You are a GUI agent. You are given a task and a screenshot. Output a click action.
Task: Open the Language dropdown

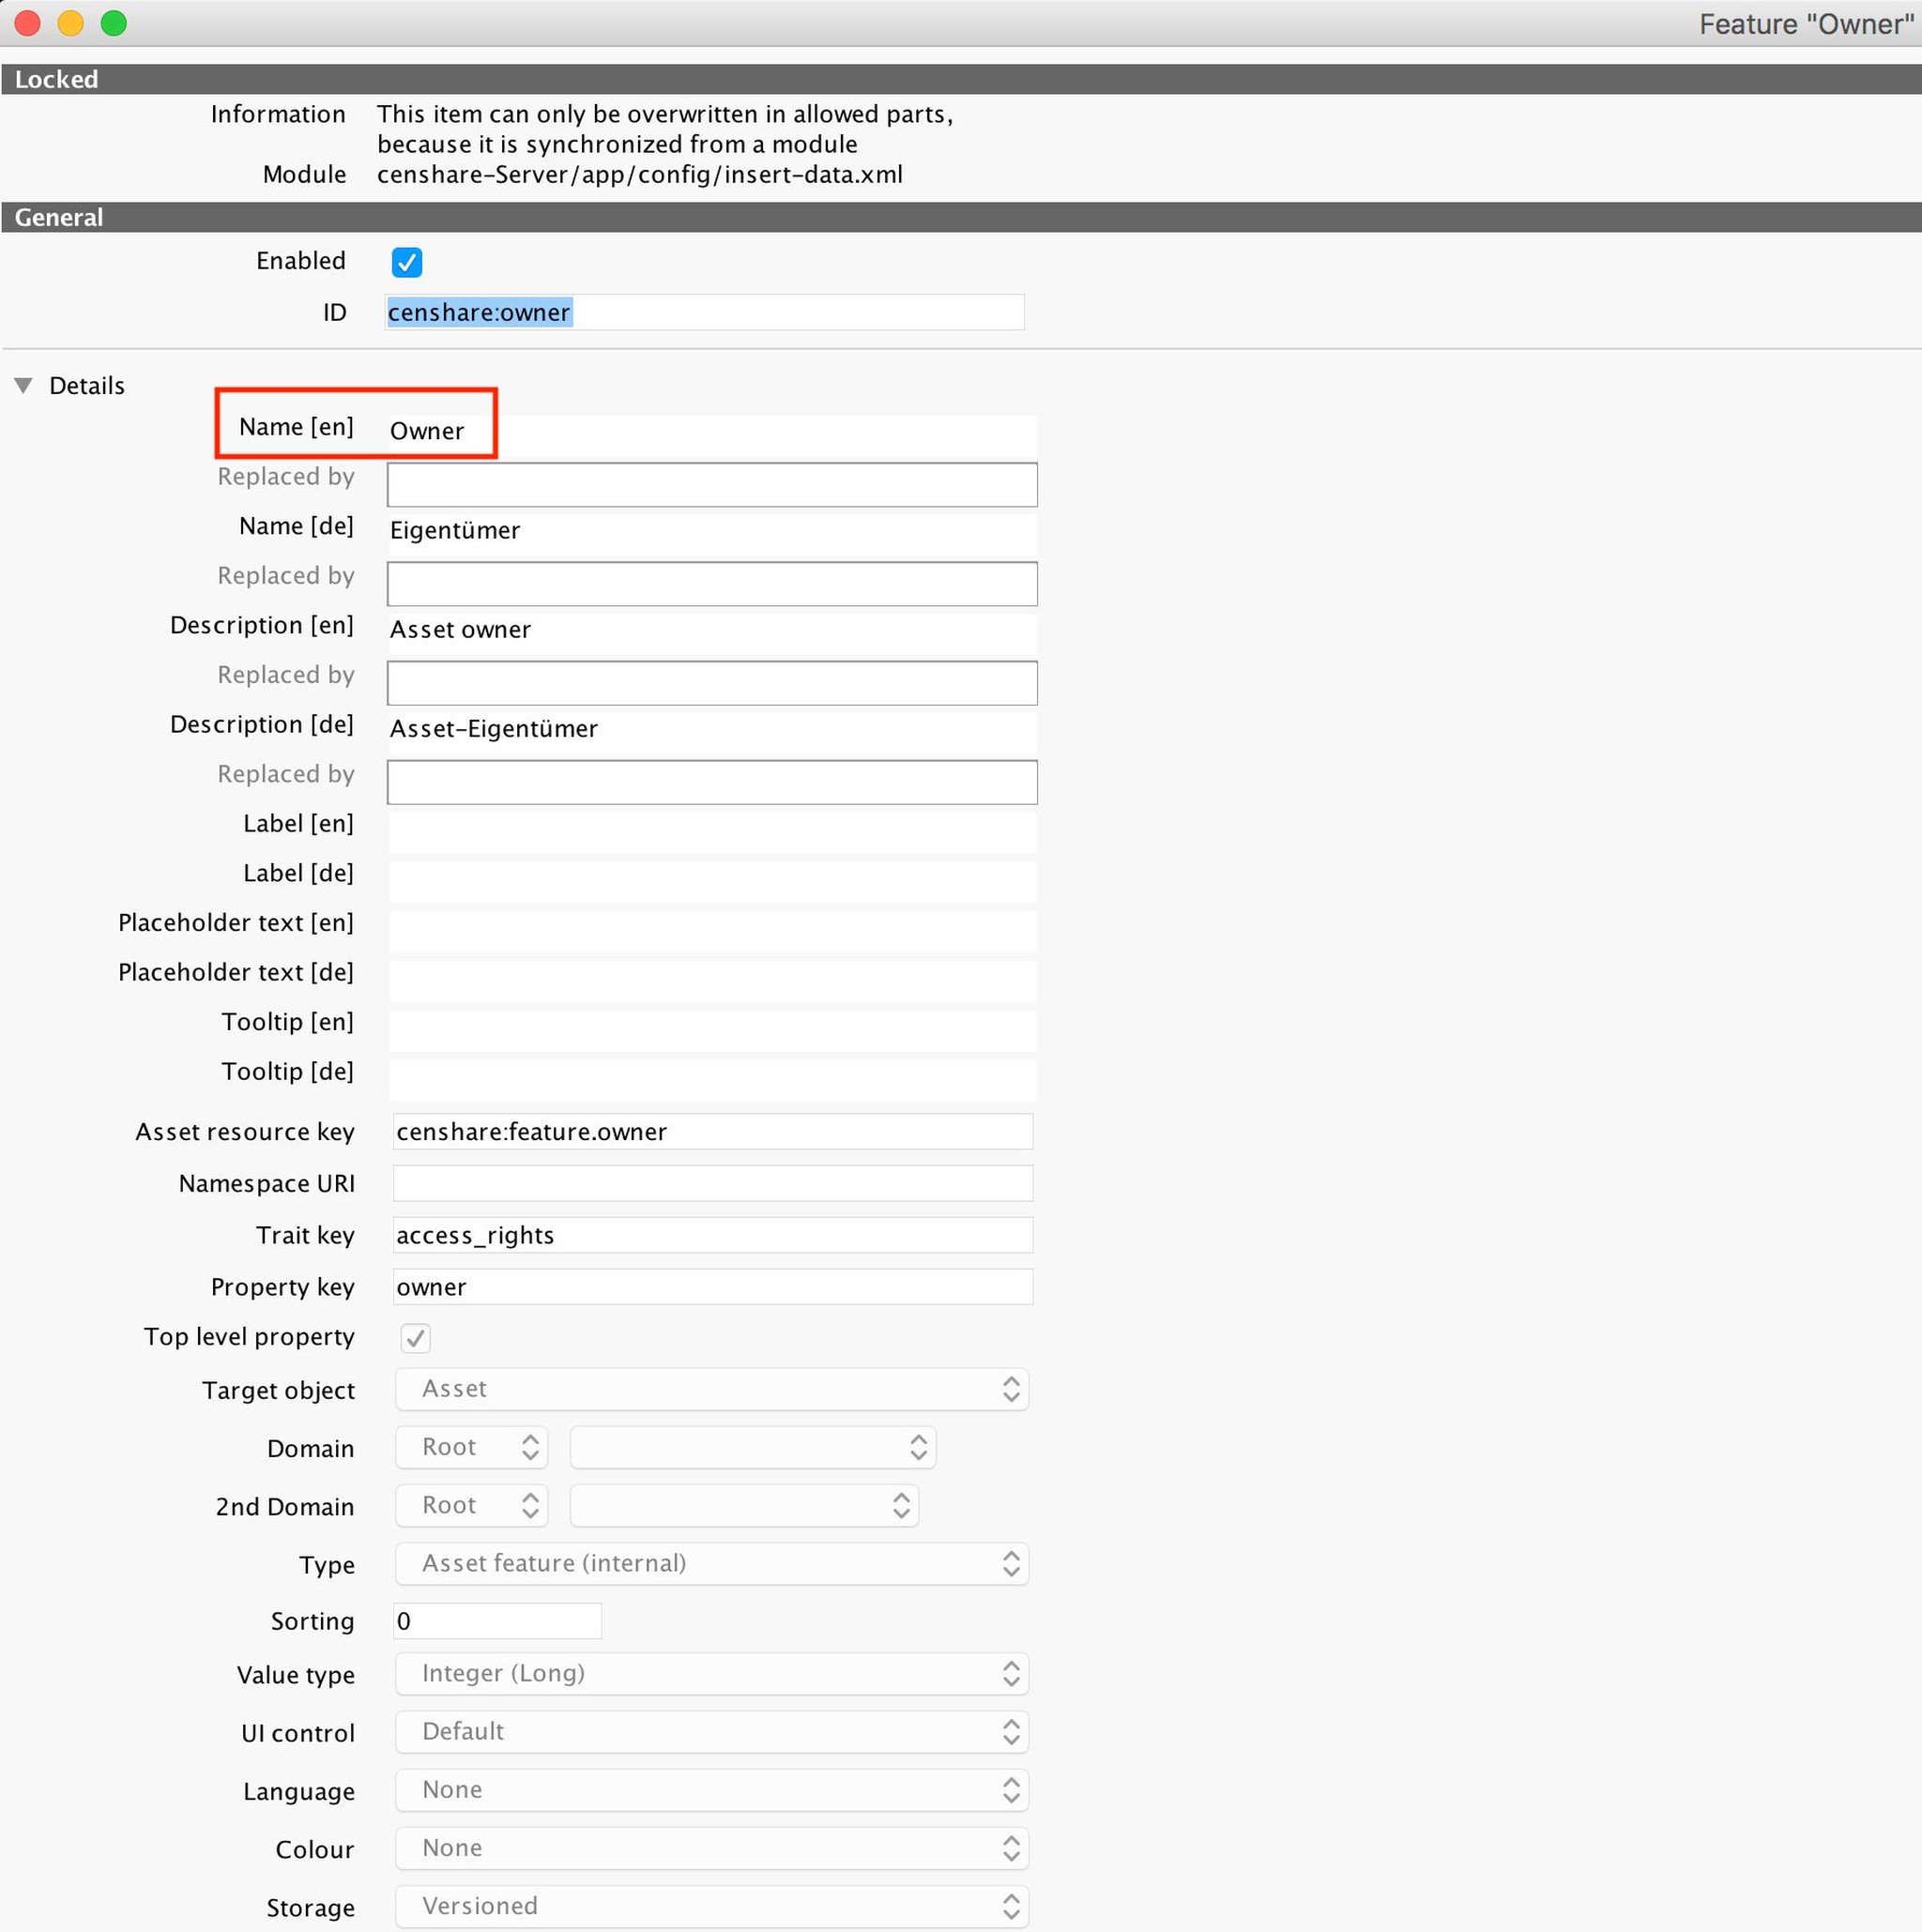(711, 1790)
